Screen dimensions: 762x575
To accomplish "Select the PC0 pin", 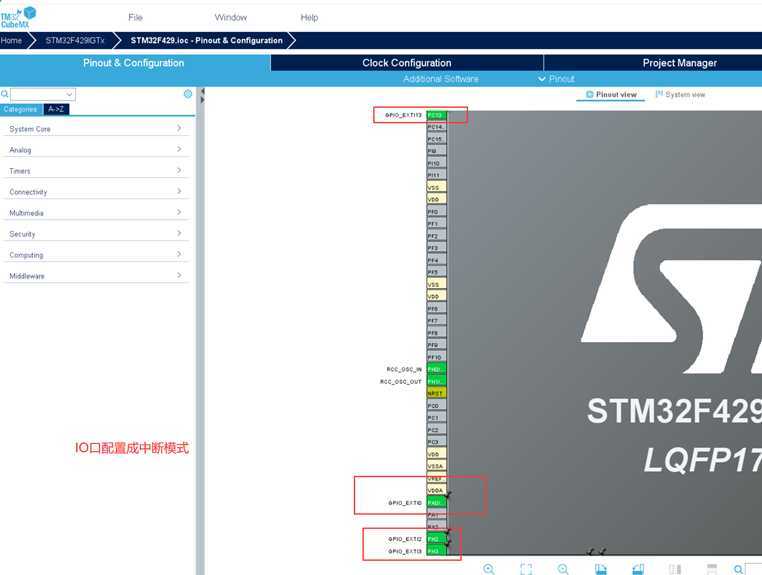I will click(436, 406).
